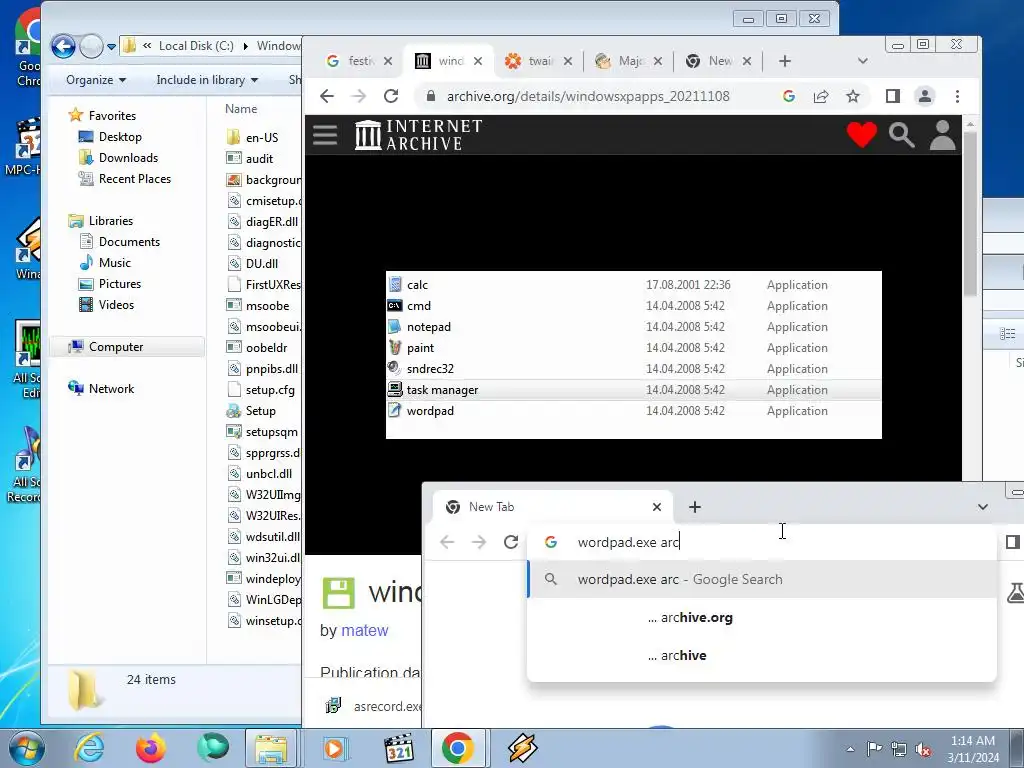Reload the archive.org page

coord(391,97)
